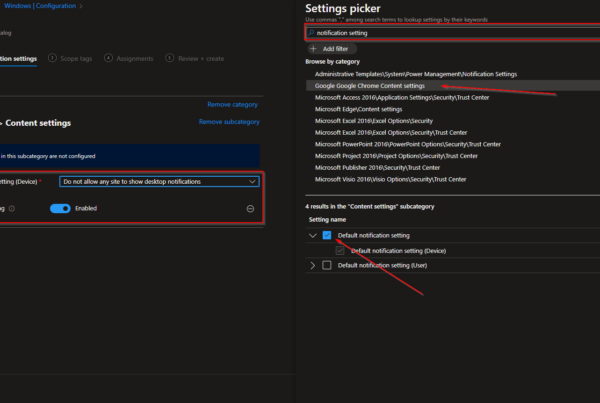Click the Remove subcategory link
Screen dimensions: 600x403
[x=228, y=122]
